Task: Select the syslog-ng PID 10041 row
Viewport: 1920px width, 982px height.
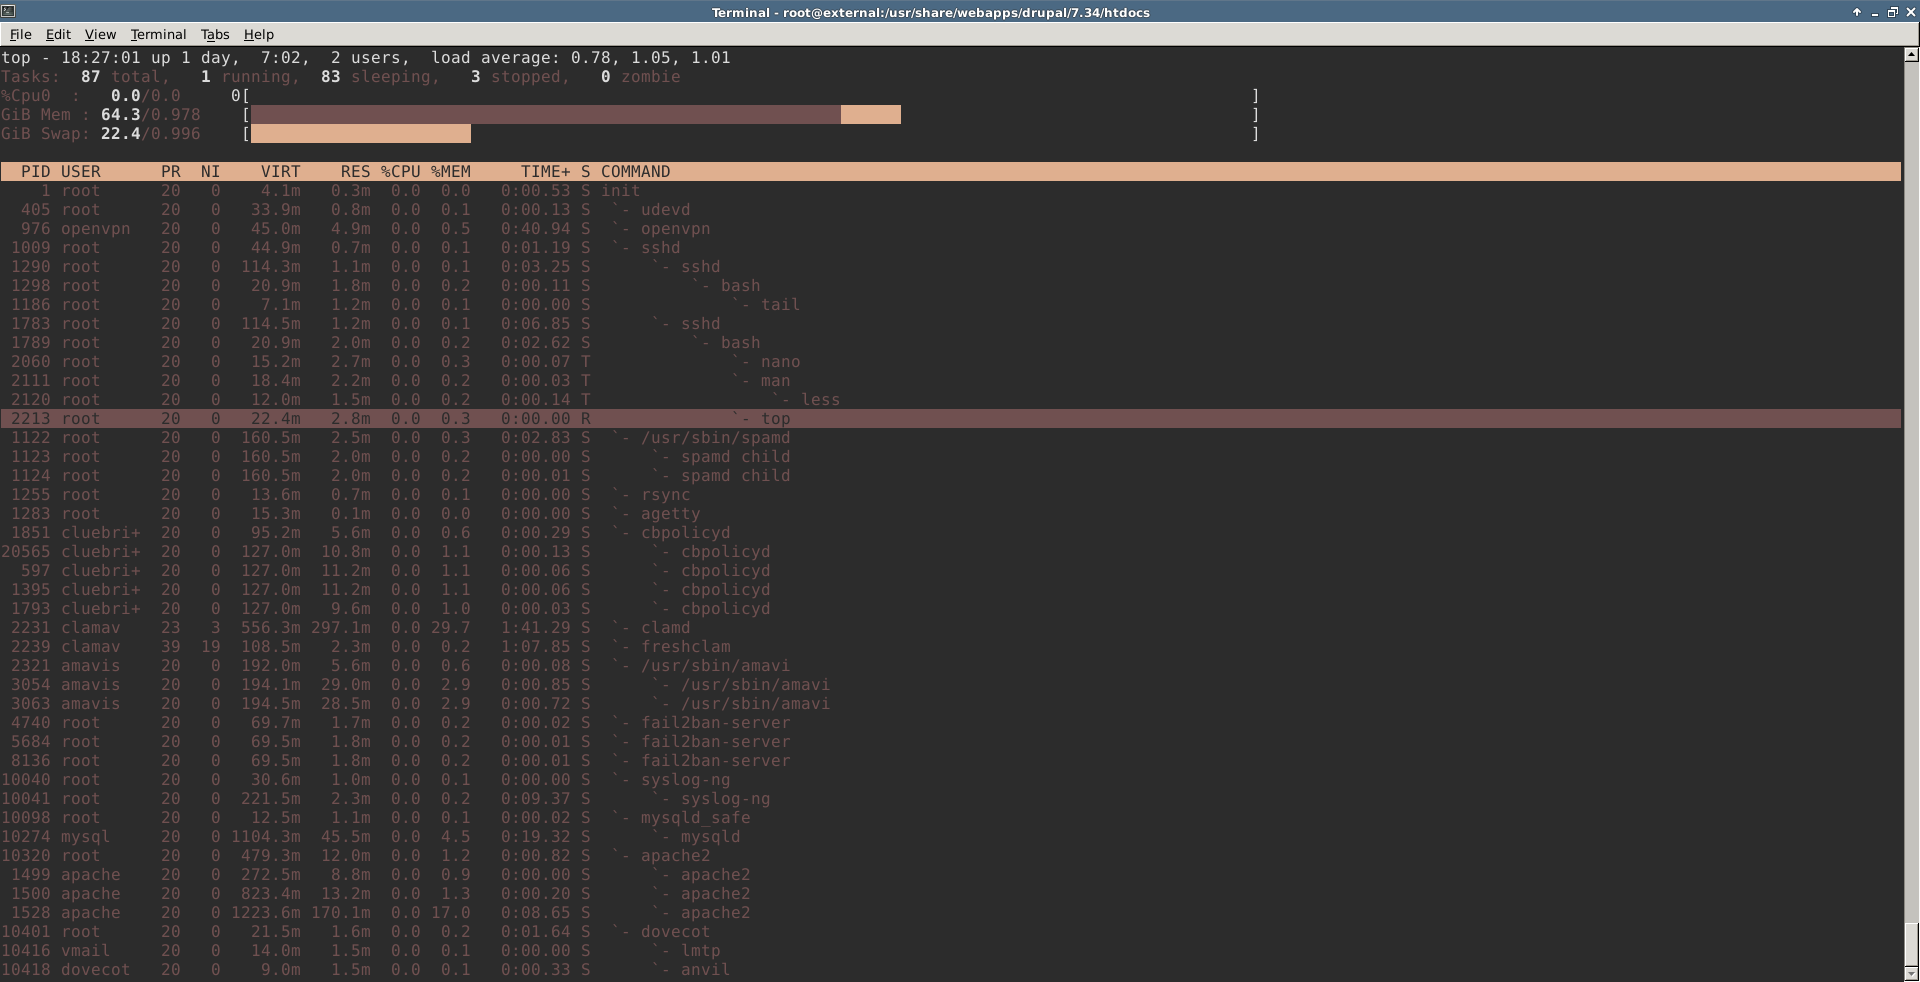Action: click(x=950, y=799)
